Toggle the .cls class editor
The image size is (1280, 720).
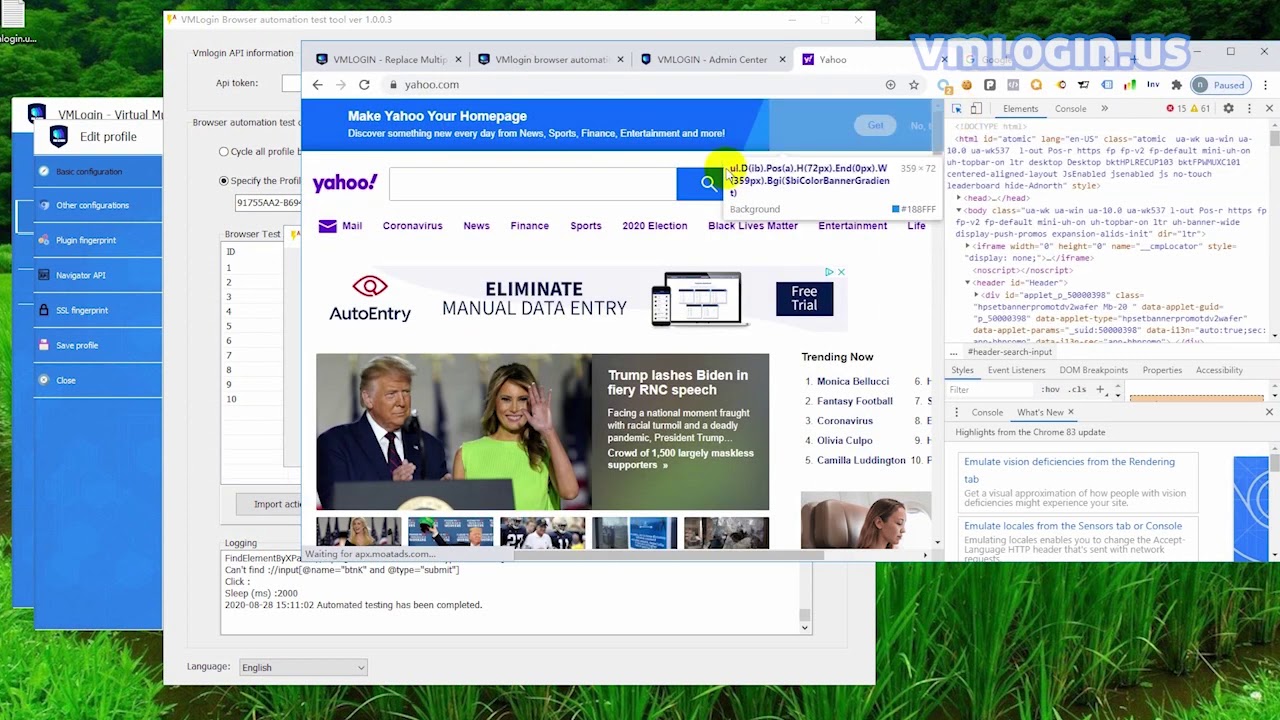1077,390
